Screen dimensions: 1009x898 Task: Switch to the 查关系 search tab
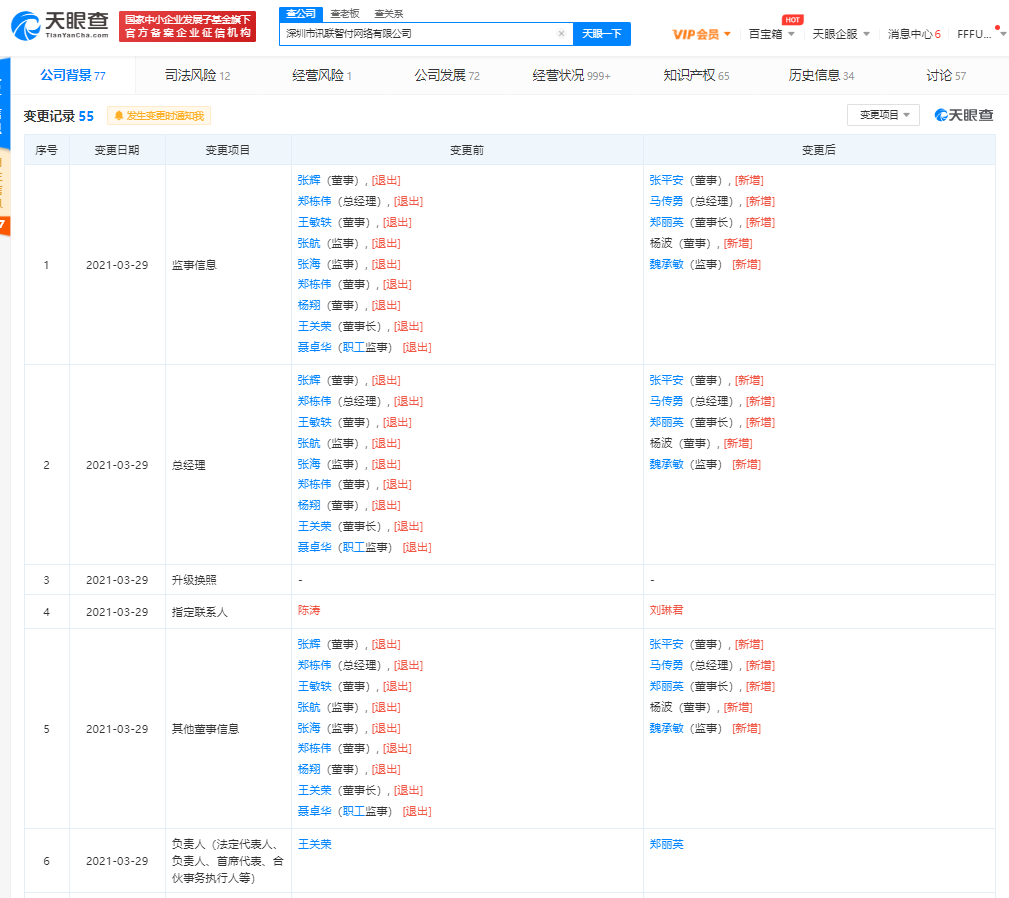pos(388,14)
